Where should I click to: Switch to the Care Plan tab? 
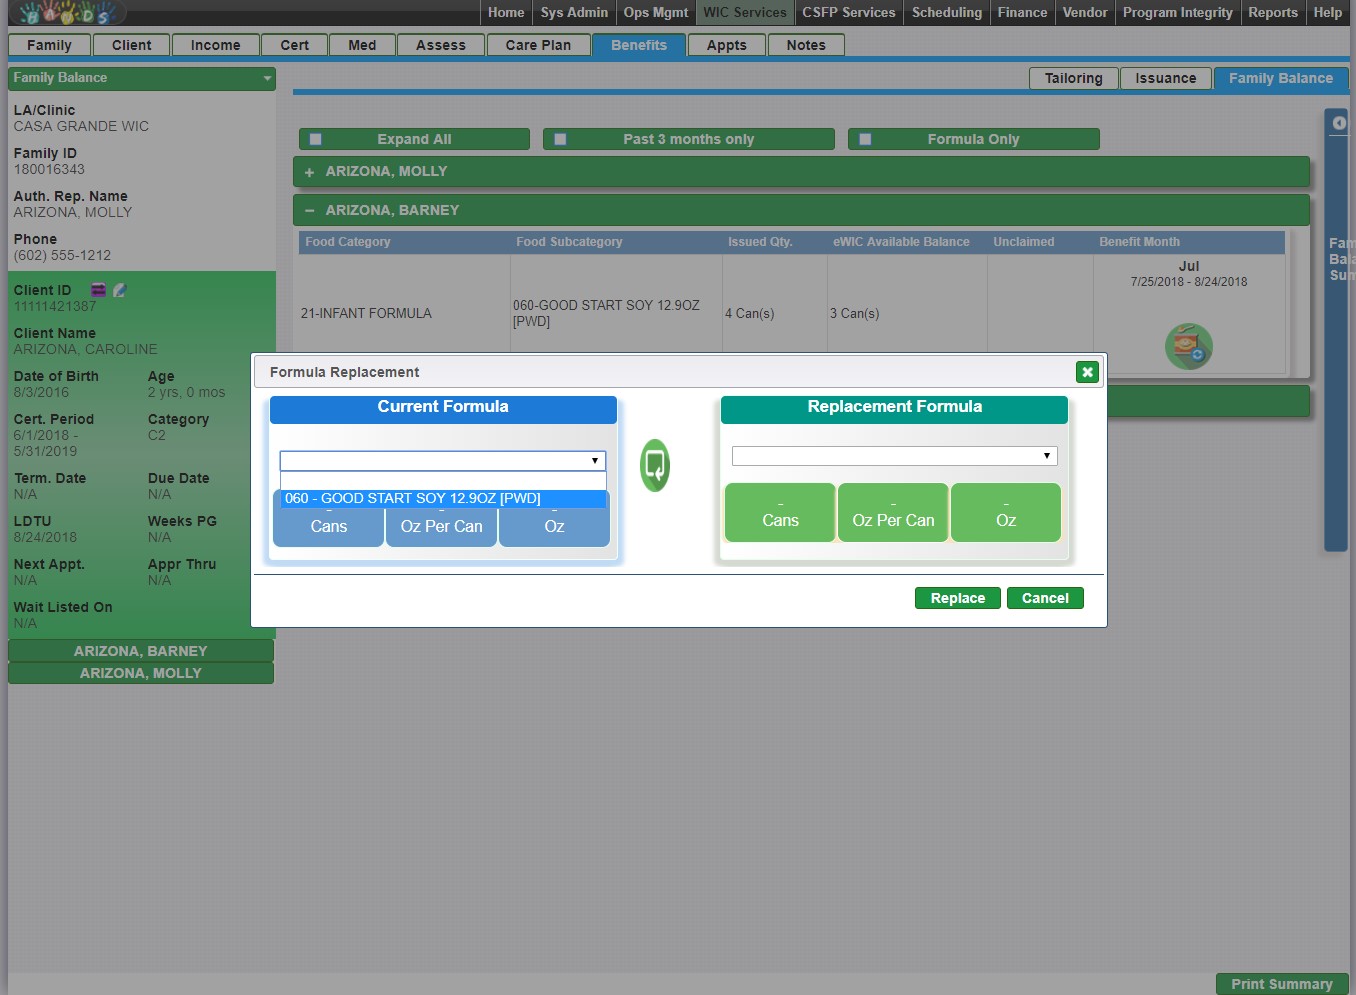(x=538, y=45)
